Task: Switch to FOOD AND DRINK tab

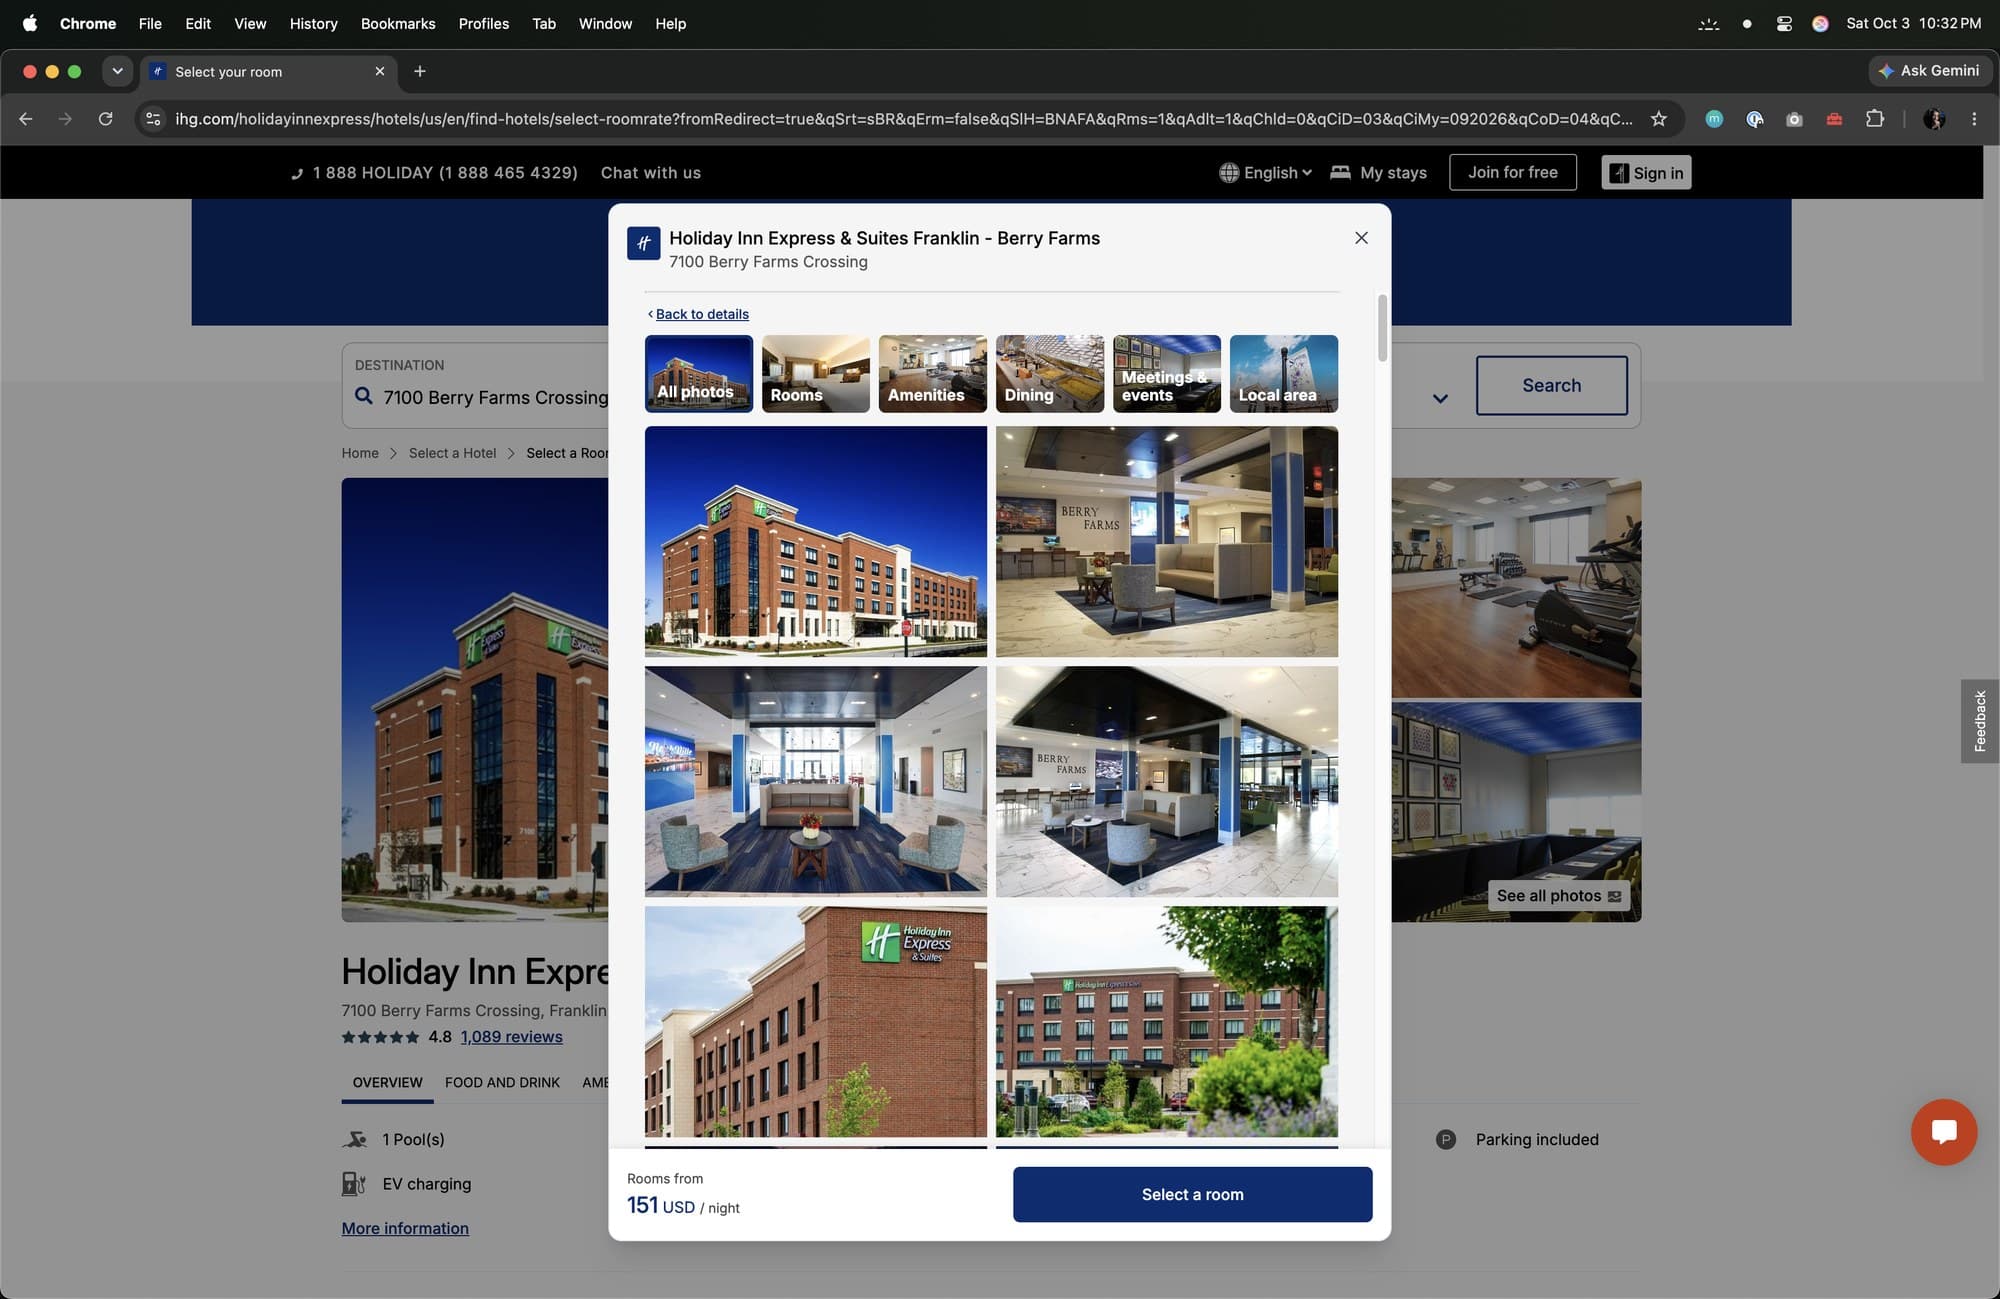Action: click(502, 1082)
